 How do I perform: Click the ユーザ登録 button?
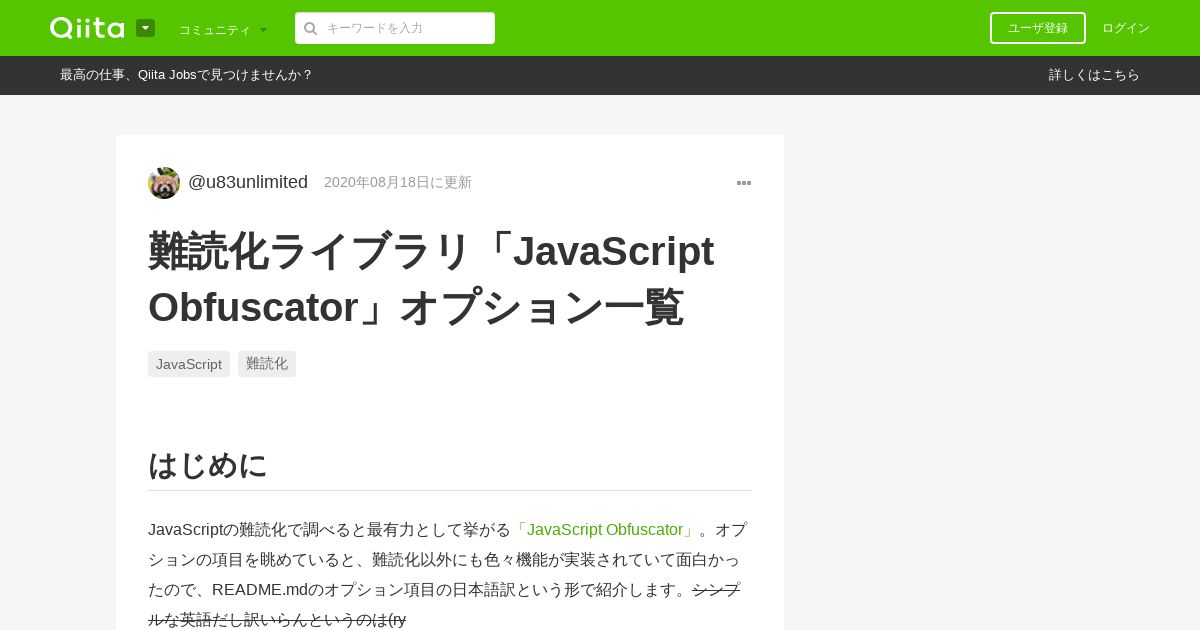pos(1038,28)
